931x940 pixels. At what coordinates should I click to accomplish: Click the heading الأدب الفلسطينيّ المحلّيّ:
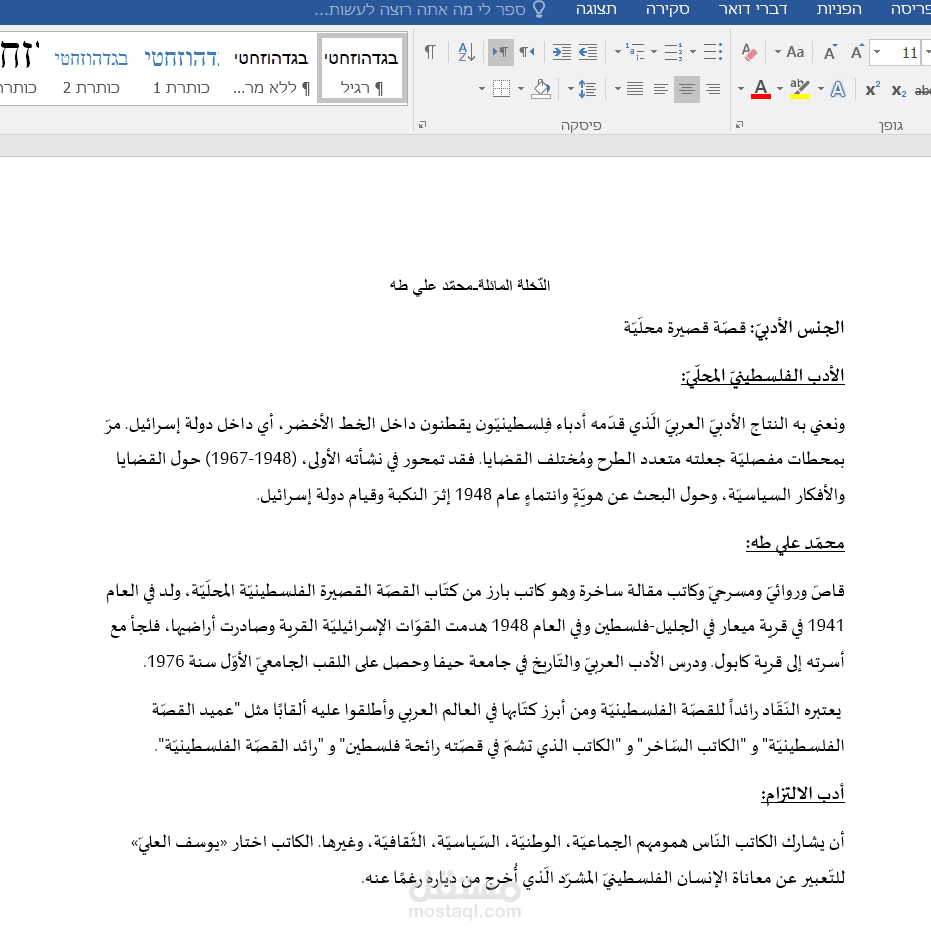763,376
